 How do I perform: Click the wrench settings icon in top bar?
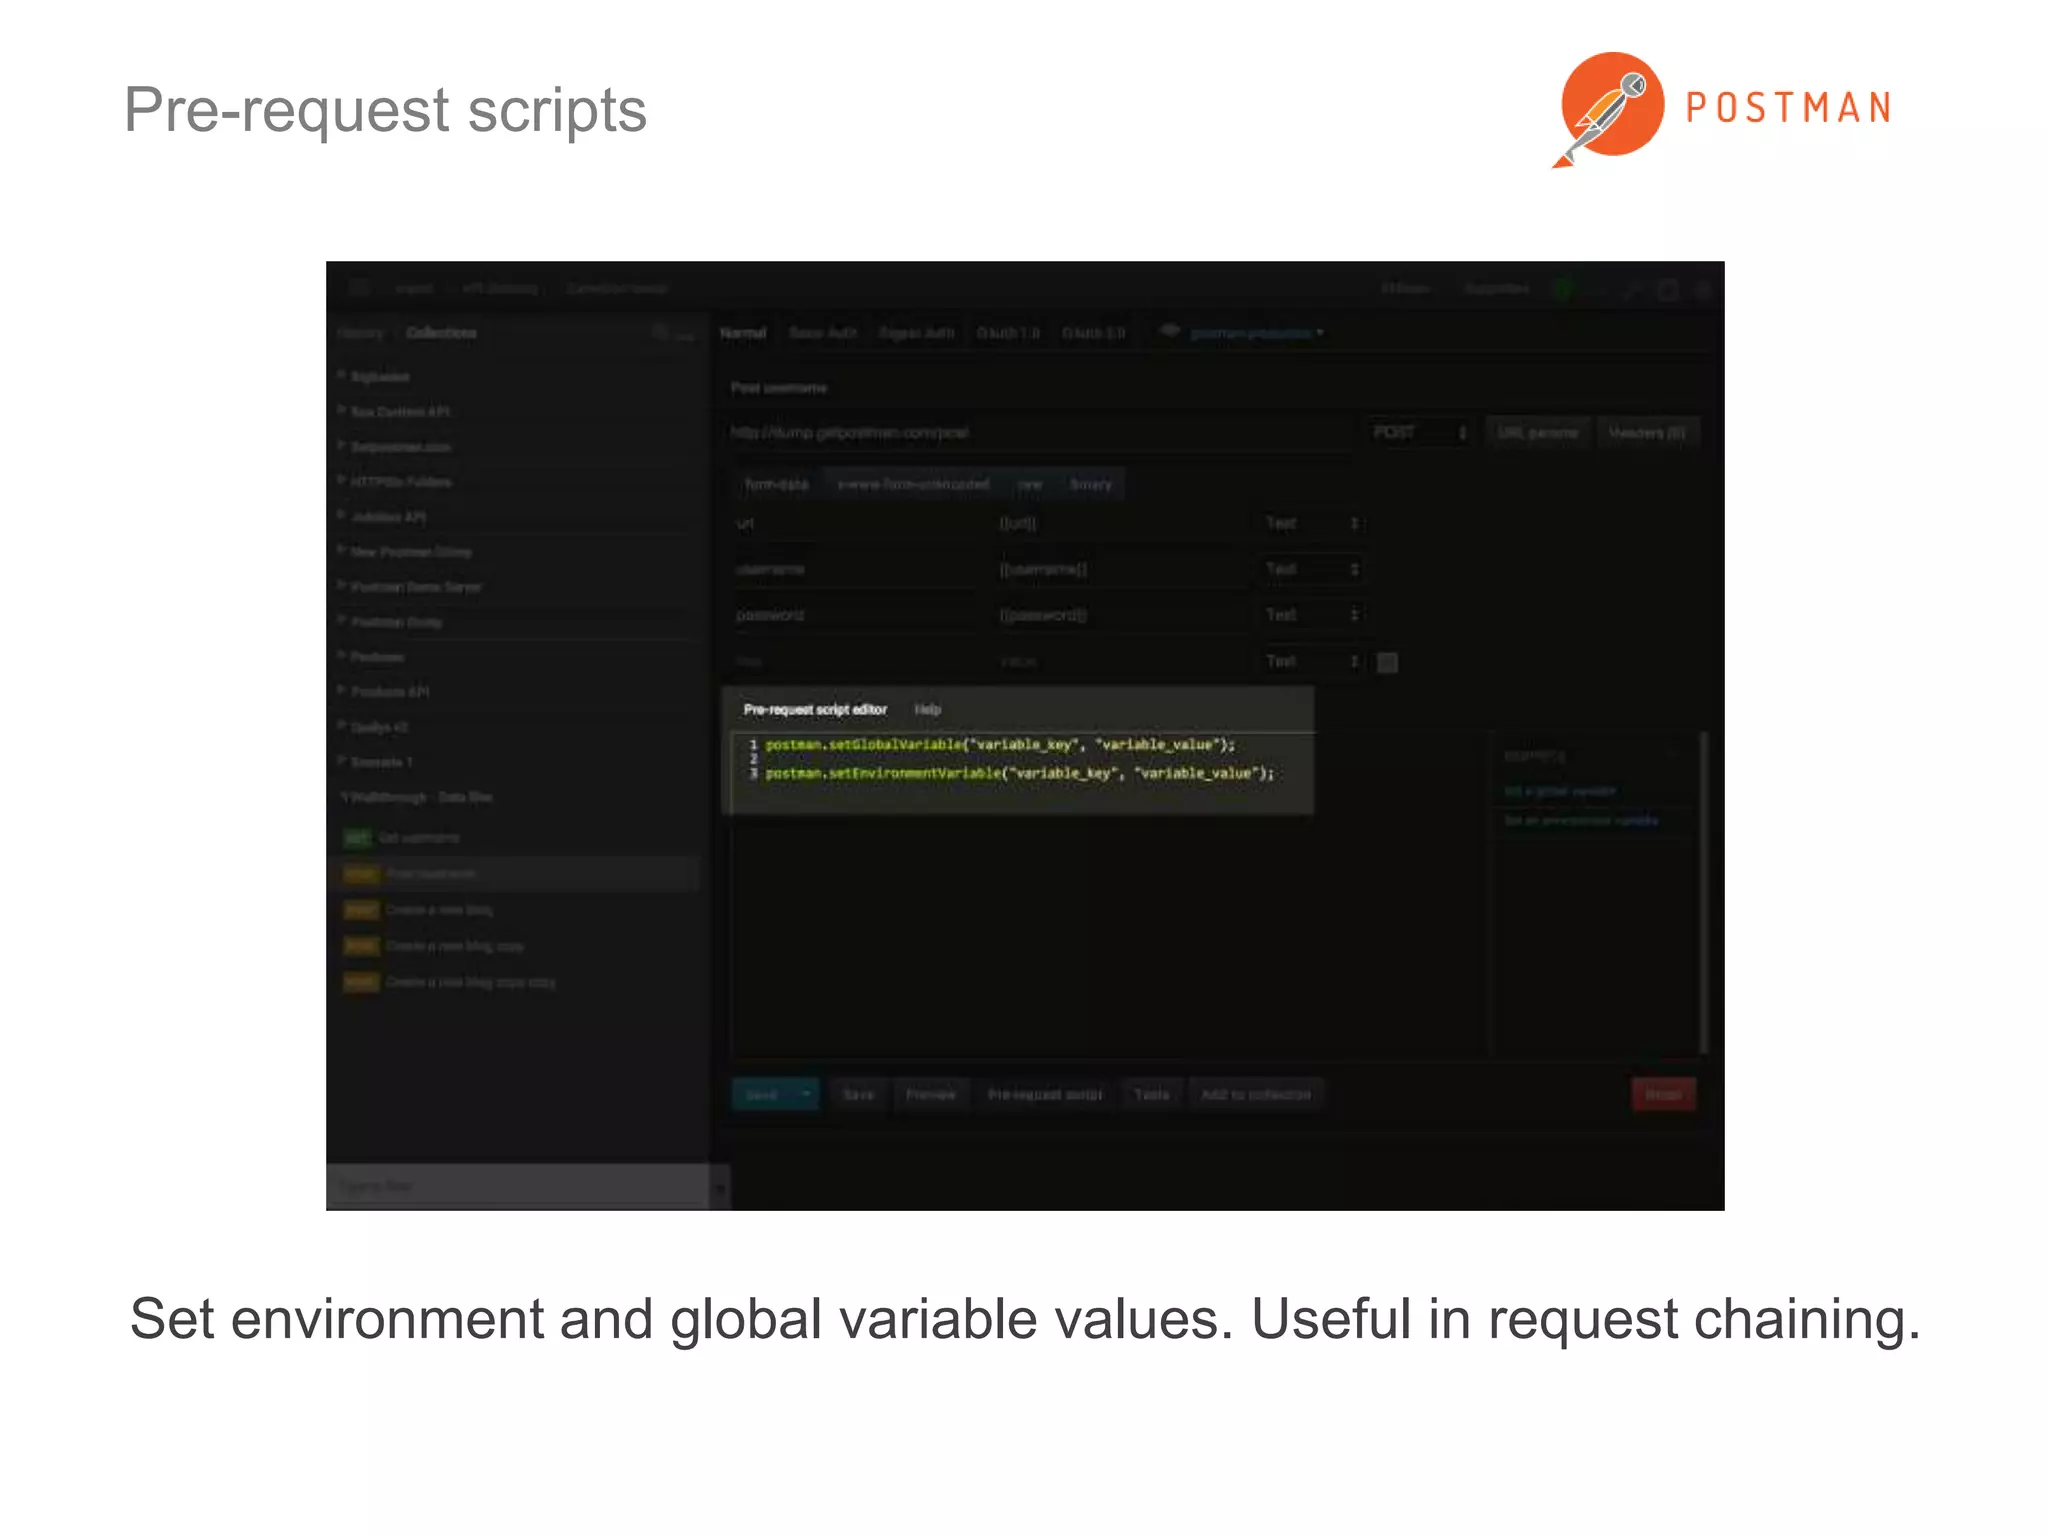1631,289
